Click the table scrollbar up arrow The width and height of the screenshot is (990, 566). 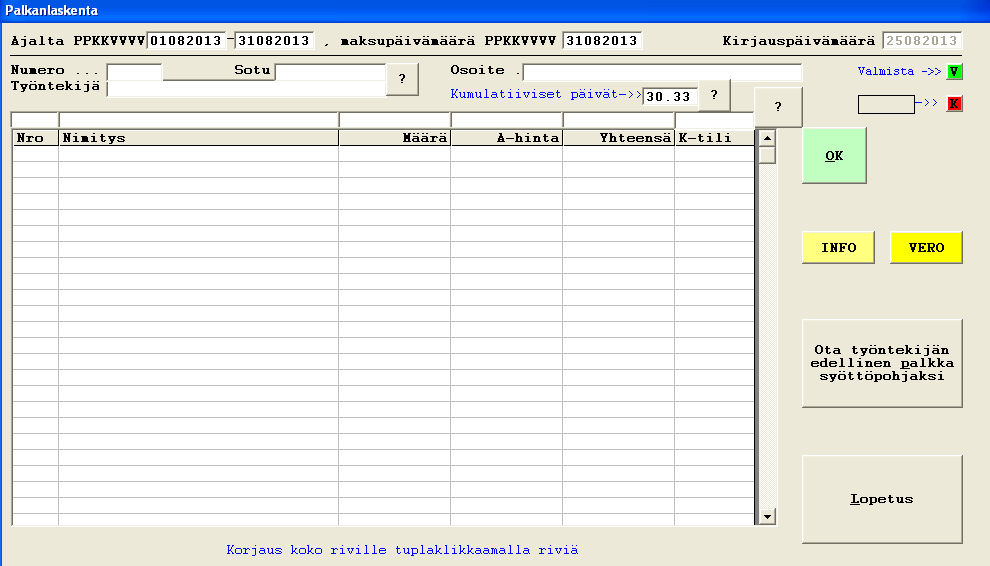tap(767, 138)
